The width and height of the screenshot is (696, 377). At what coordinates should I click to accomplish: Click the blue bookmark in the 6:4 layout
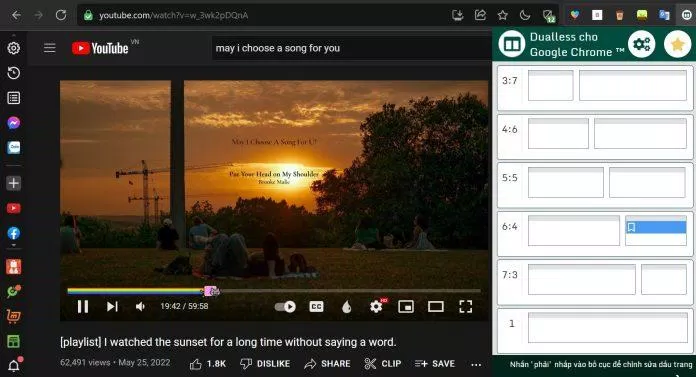[656, 227]
